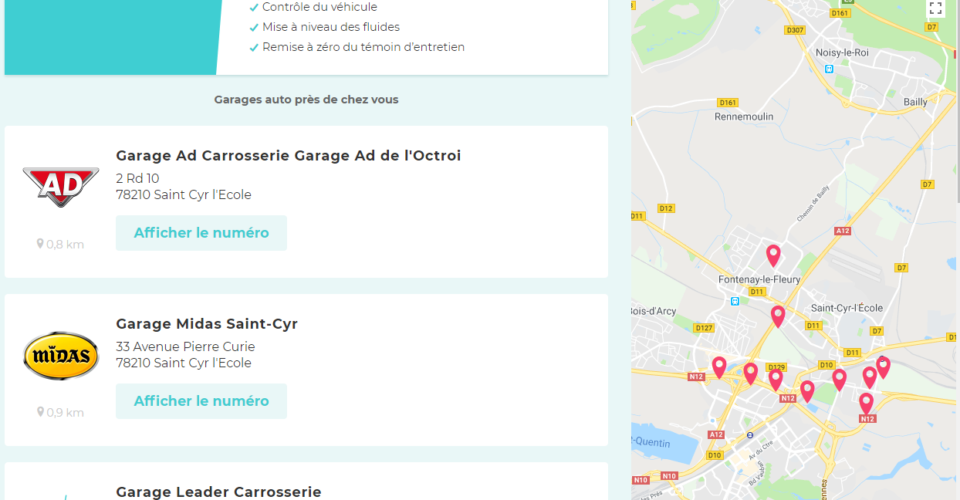Click the leftmost pin in the lower row of map pins

coord(719,367)
